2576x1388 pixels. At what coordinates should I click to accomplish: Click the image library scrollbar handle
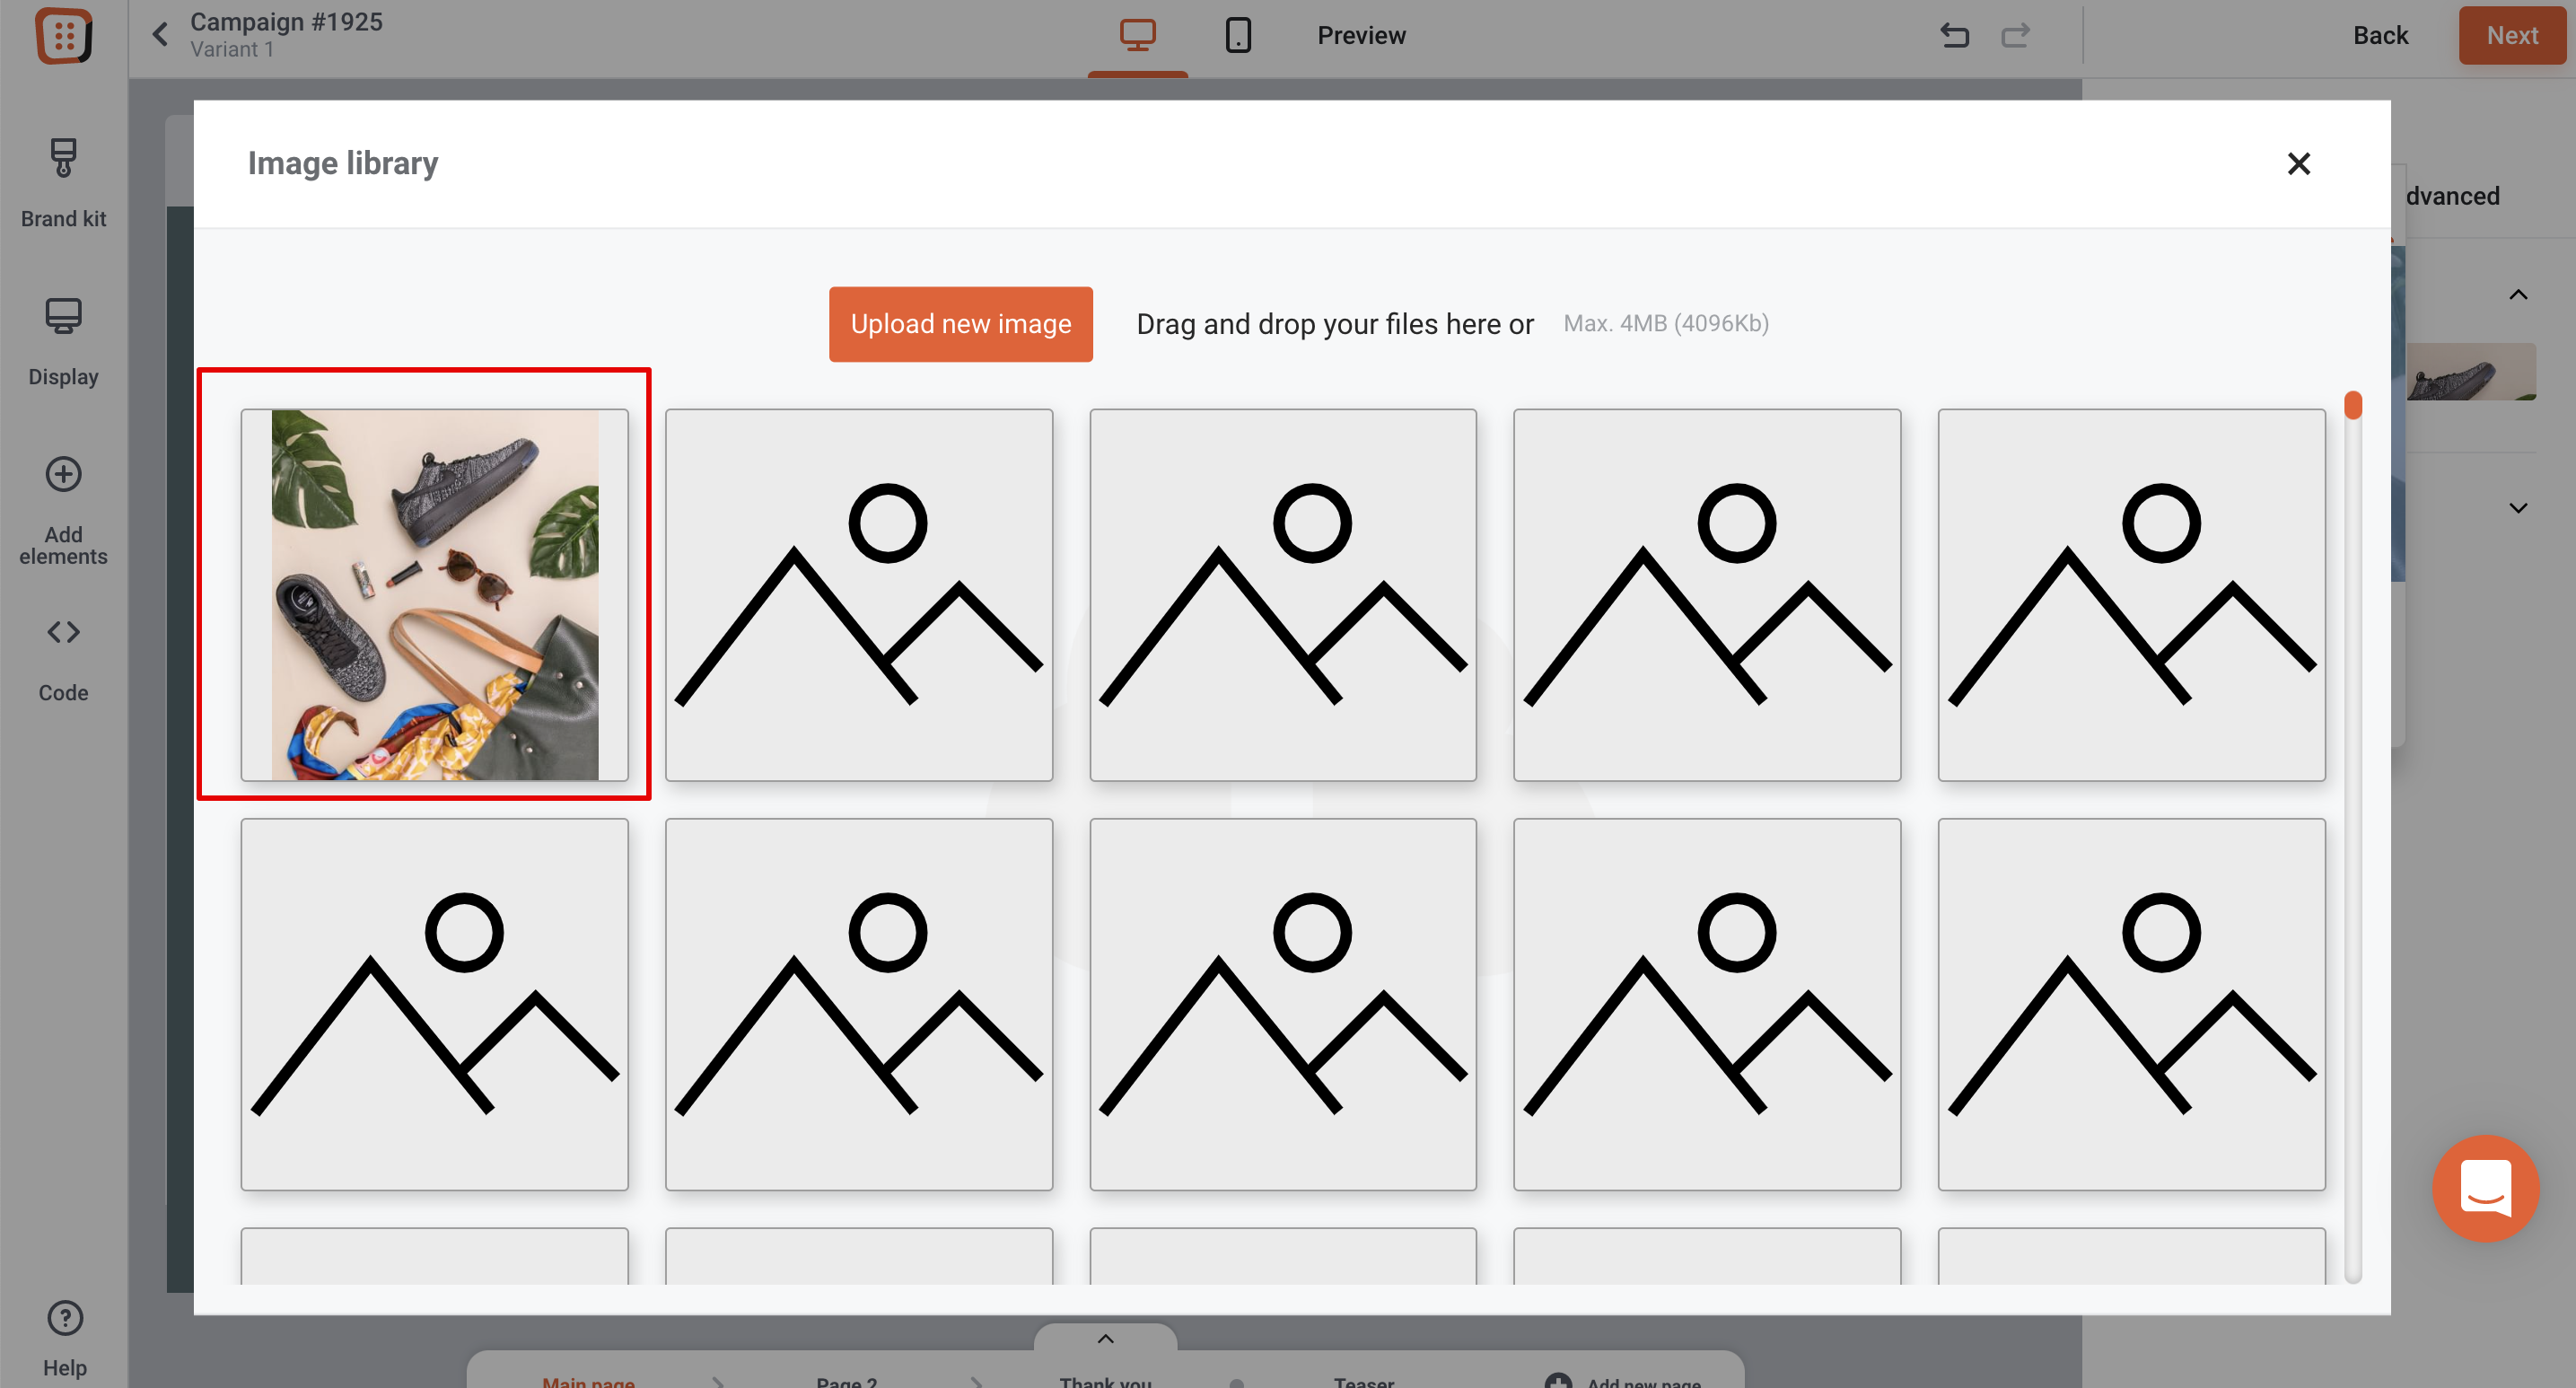2352,405
